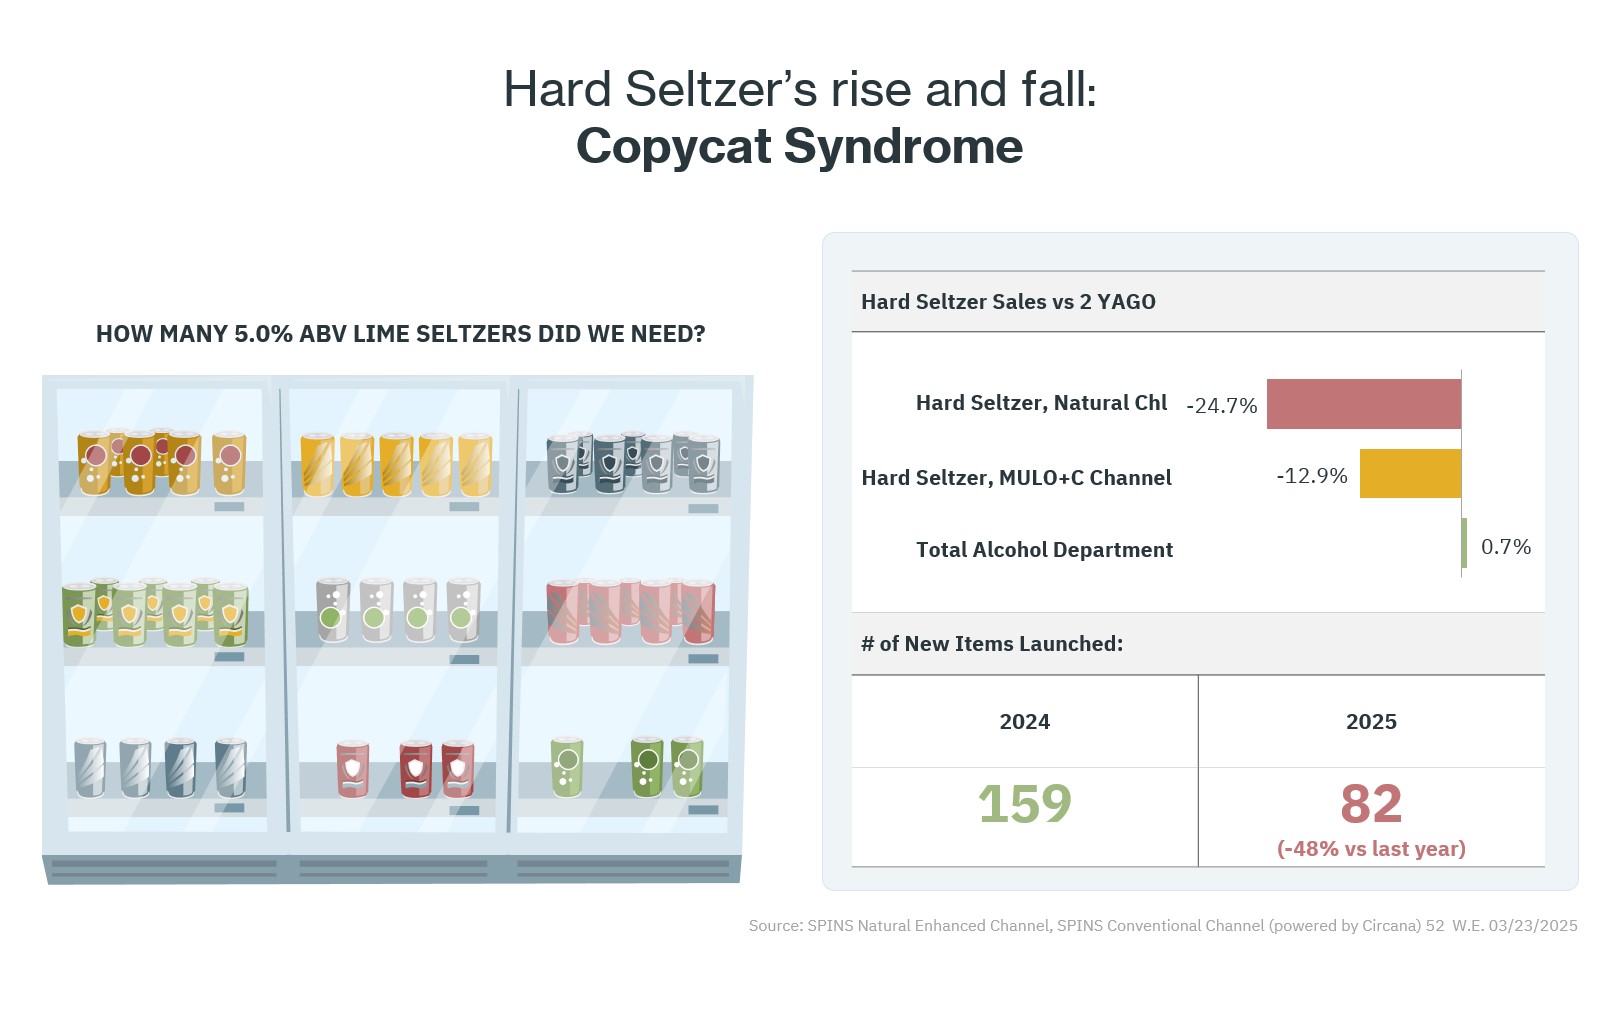The width and height of the screenshot is (1600, 1028).
Task: Select the green circle cans bottom right
Action: pos(627,766)
